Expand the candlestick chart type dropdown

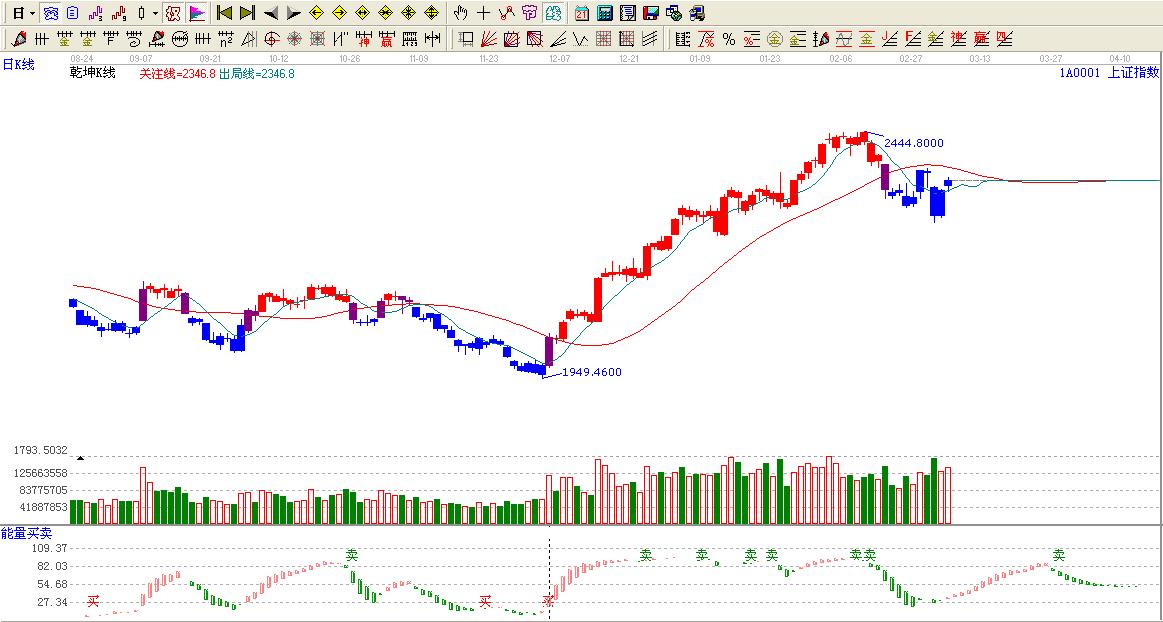[155, 13]
